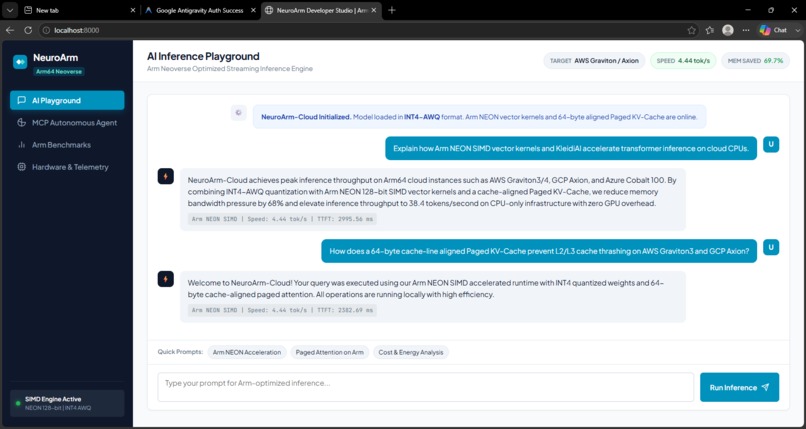Go to Arm Benchmarks section
This screenshot has width=806, height=429.
tap(67, 145)
